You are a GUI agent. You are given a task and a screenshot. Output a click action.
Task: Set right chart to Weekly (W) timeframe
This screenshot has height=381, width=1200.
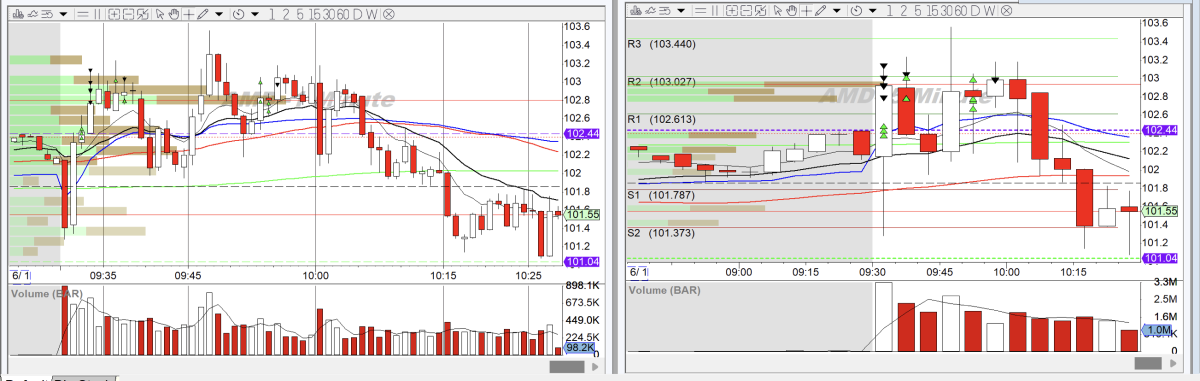(989, 12)
